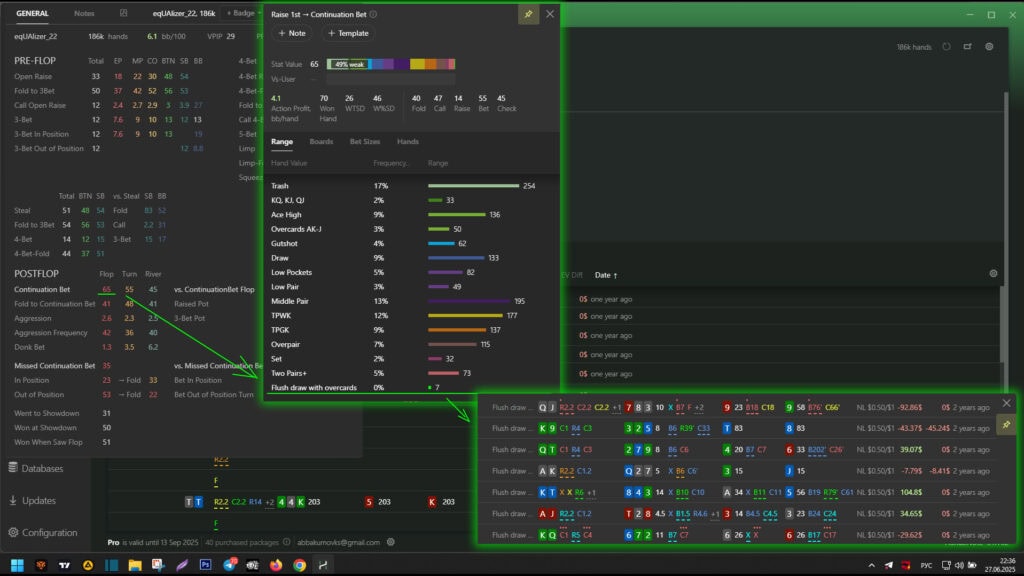The height and width of the screenshot is (576, 1024).
Task: Pin the Continuation Bet popup
Action: (527, 14)
